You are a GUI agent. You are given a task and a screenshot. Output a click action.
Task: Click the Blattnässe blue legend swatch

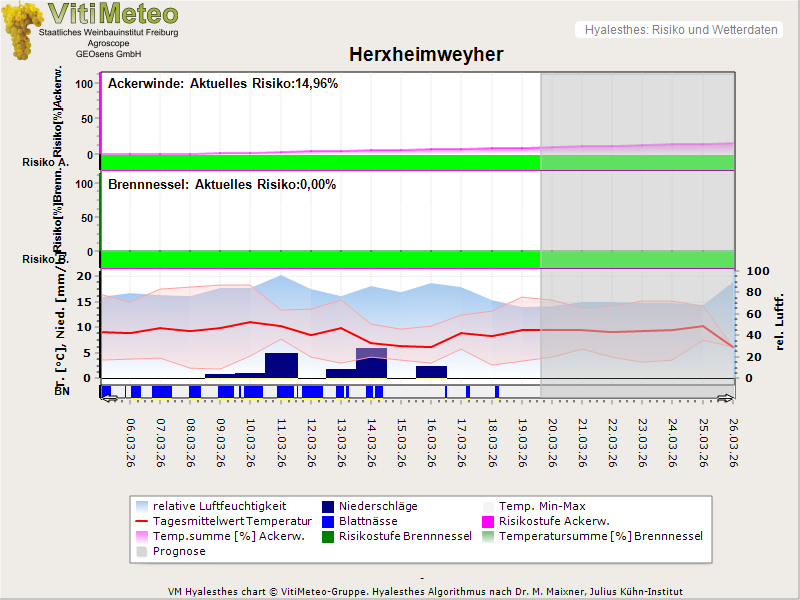coord(329,521)
